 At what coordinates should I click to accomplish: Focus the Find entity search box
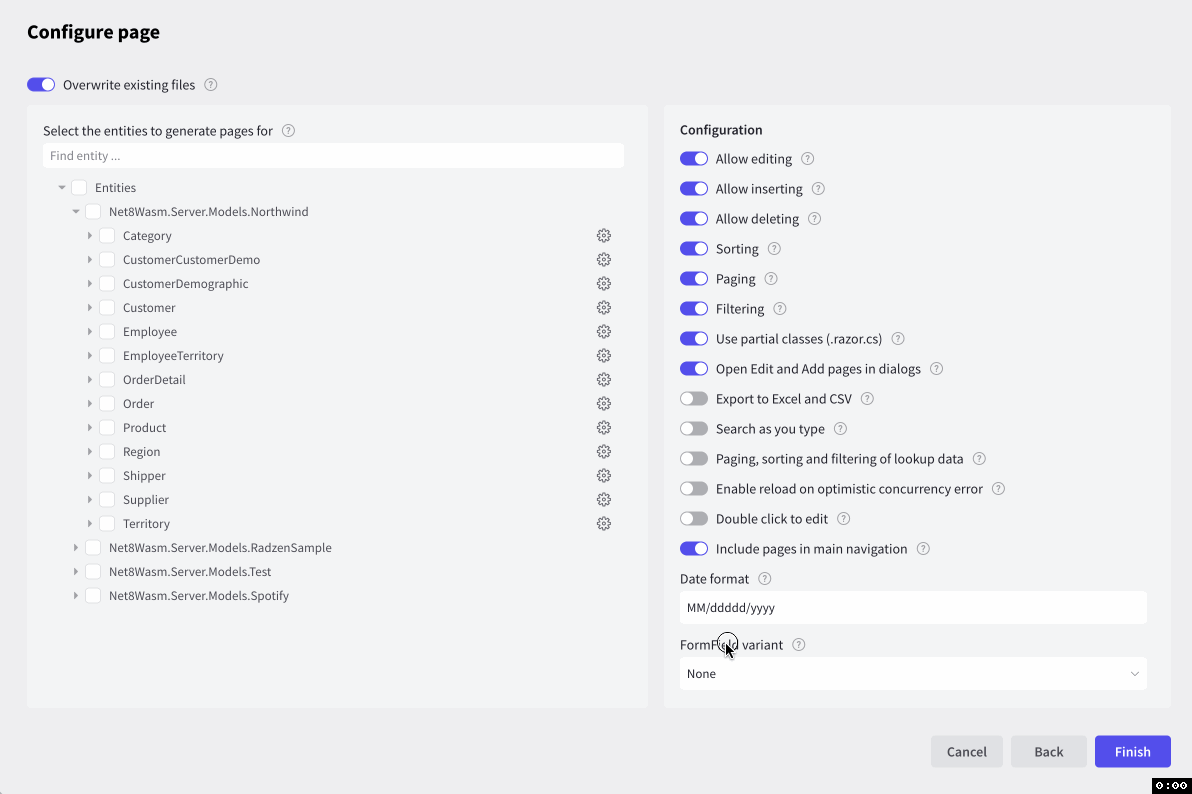coord(333,156)
